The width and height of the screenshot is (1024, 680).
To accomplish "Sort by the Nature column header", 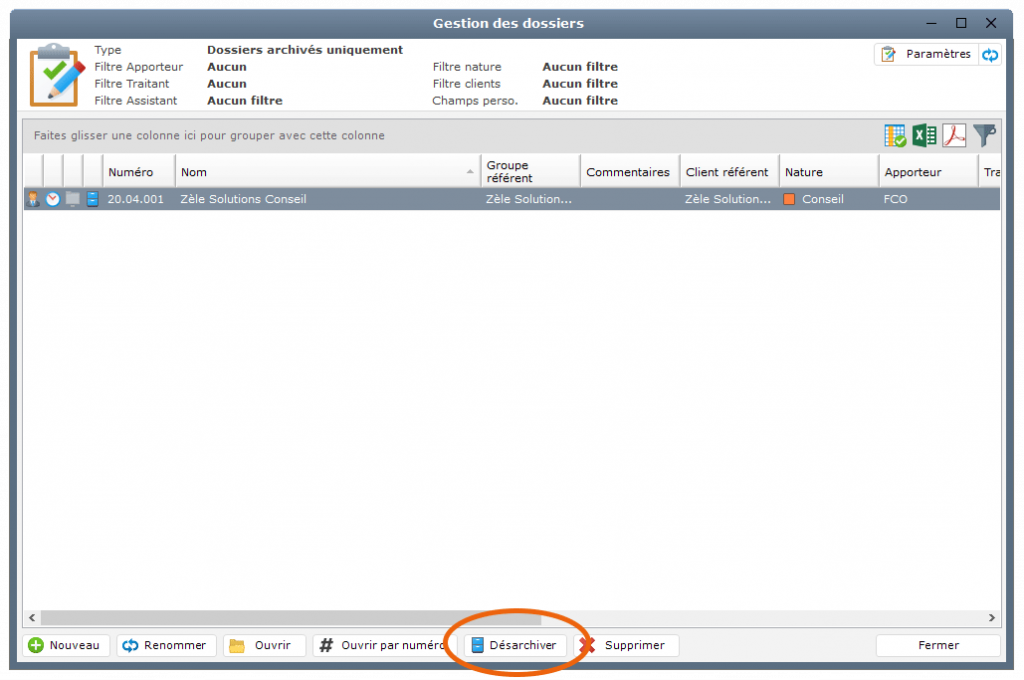I will 828,172.
